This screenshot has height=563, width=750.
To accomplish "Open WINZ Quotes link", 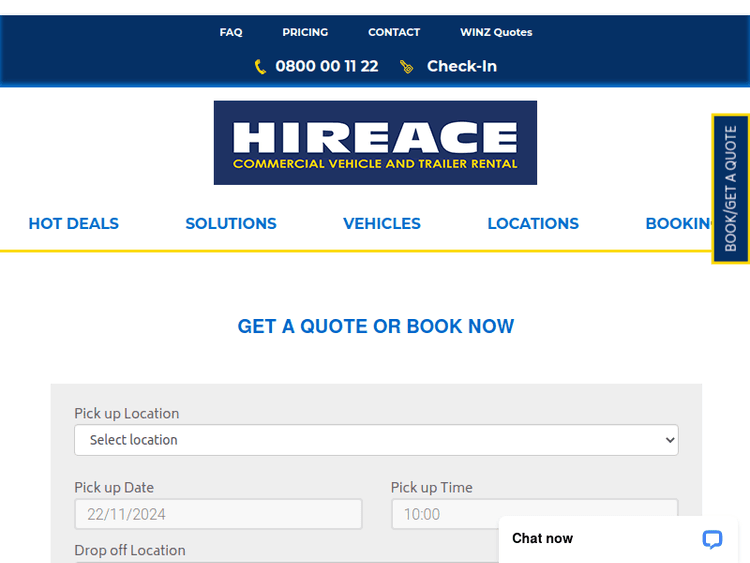I will click(496, 32).
